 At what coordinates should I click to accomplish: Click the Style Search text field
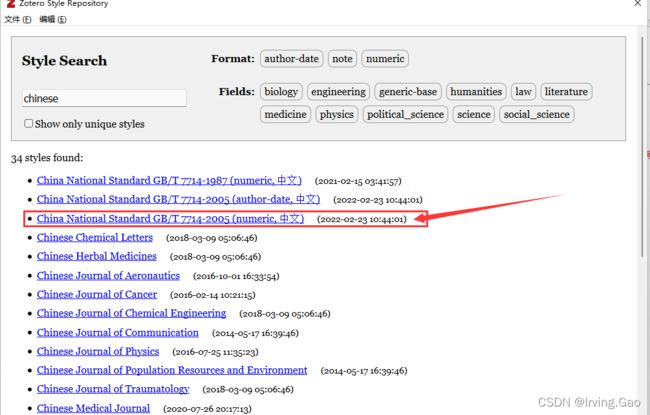click(104, 99)
